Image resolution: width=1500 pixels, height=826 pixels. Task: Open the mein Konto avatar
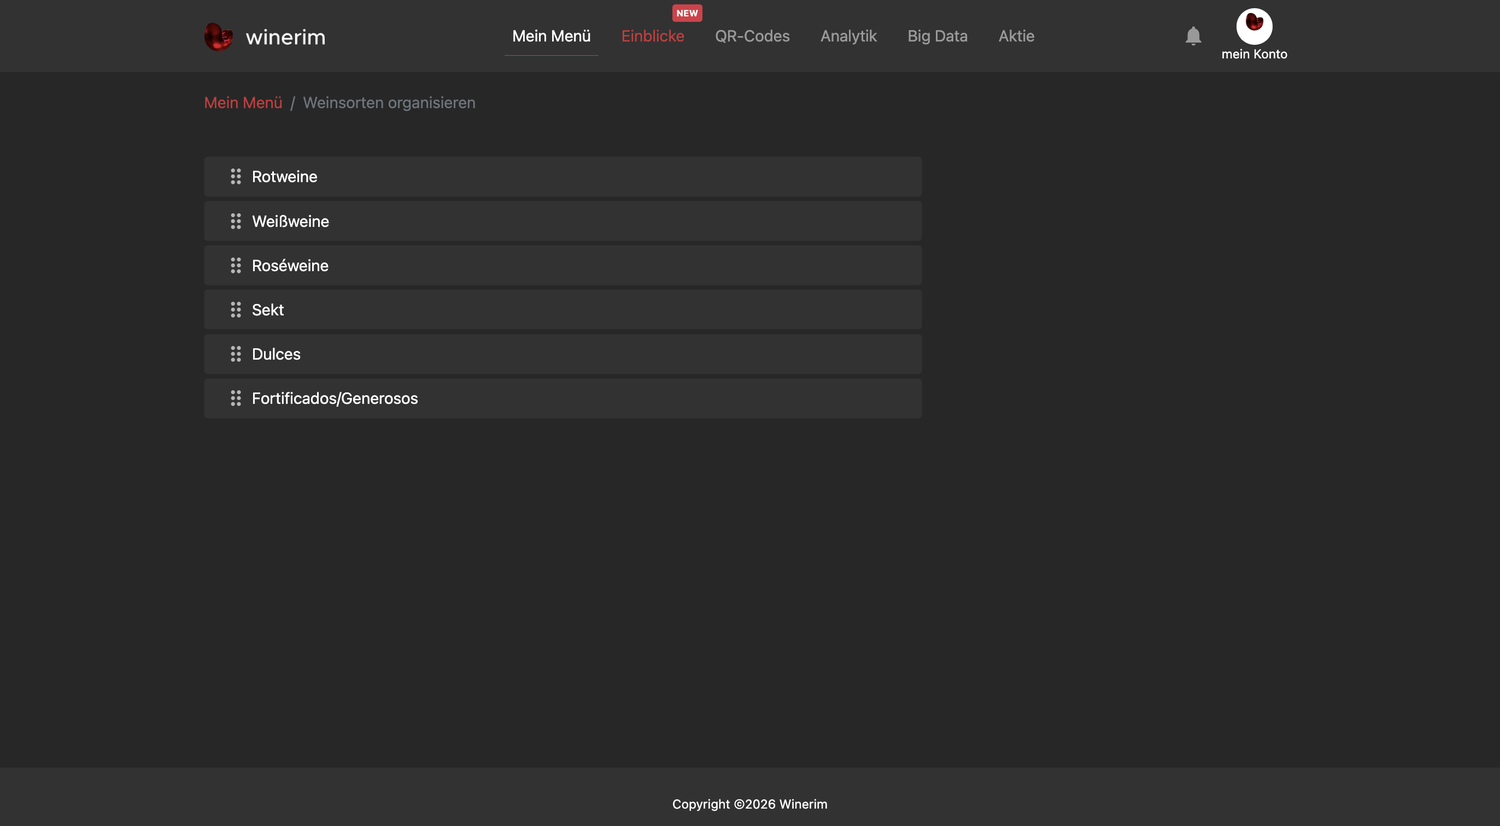click(1254, 26)
